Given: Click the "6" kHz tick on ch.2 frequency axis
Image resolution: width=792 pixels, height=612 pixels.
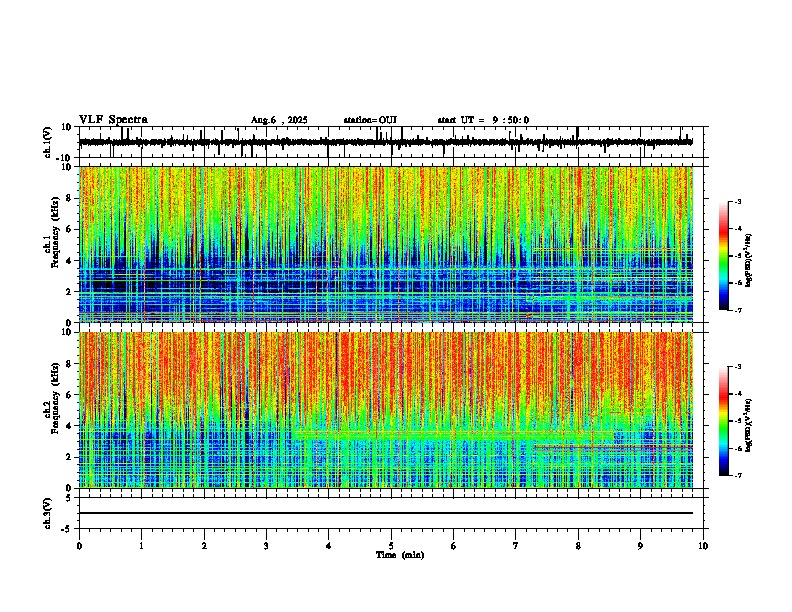Looking at the screenshot, I should click(x=69, y=395).
